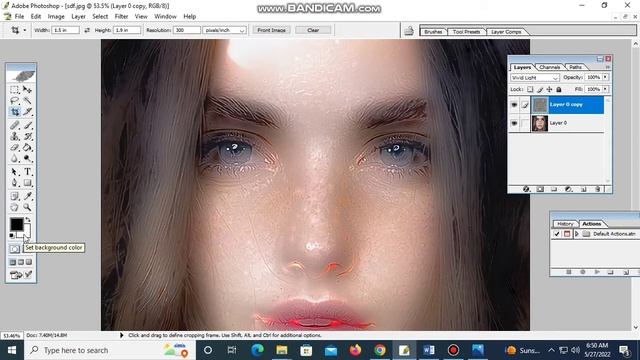
Task: Select the Path Selection tool
Action: [15, 172]
